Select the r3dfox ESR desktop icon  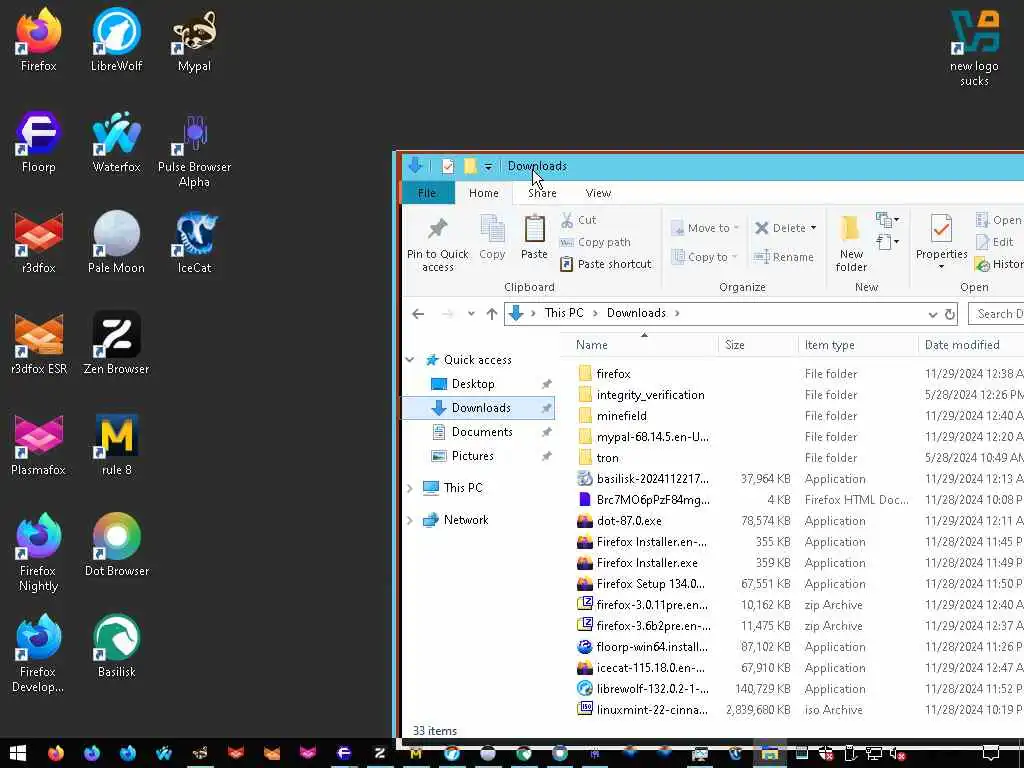click(39, 344)
